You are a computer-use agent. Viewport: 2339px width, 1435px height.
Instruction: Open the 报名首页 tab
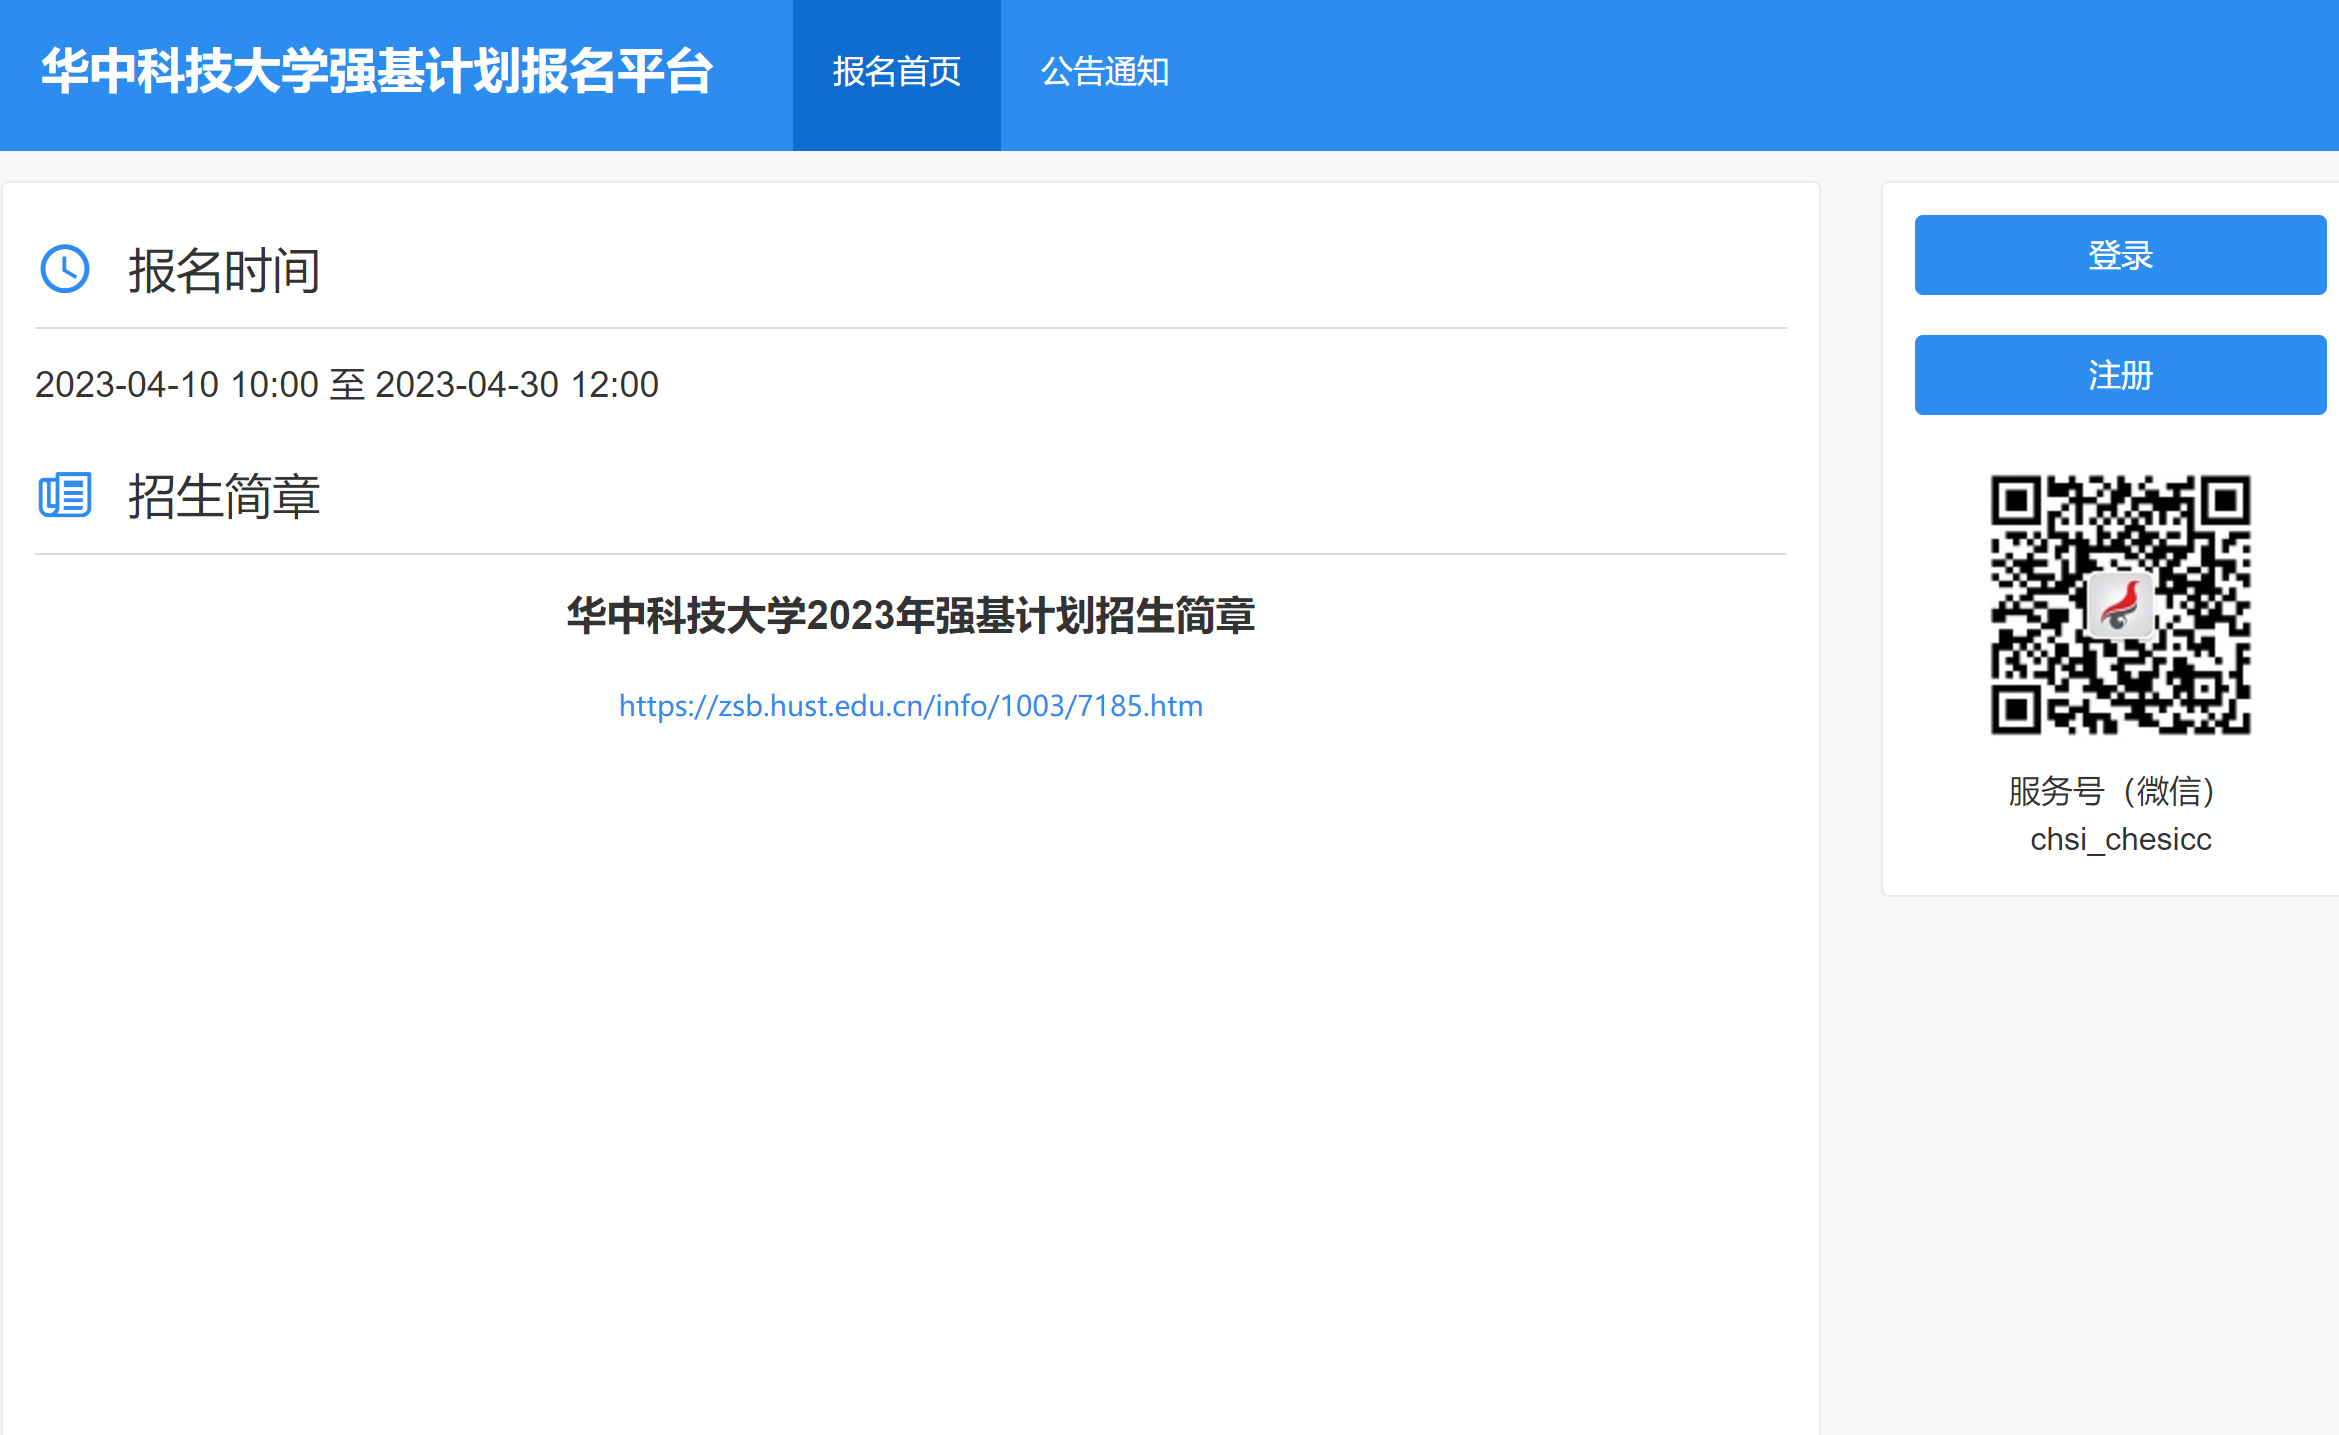pos(896,73)
